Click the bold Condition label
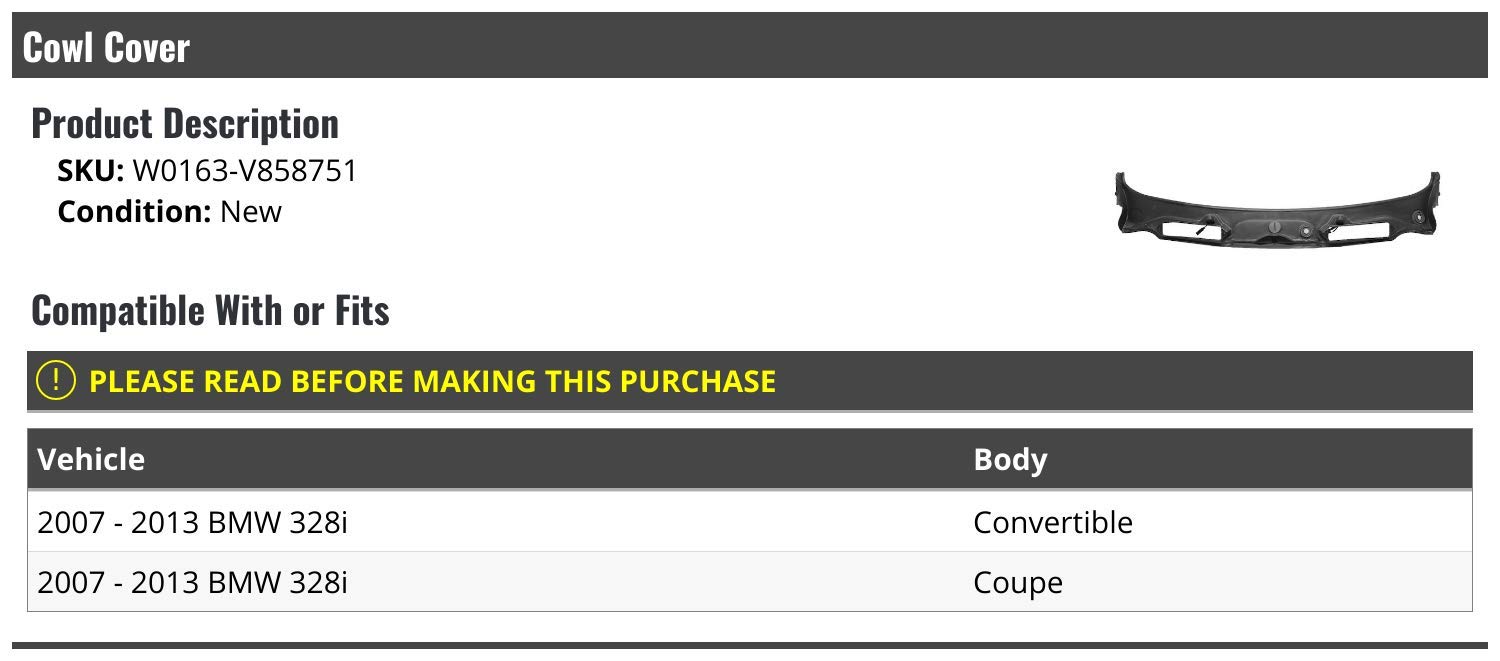 (x=135, y=211)
